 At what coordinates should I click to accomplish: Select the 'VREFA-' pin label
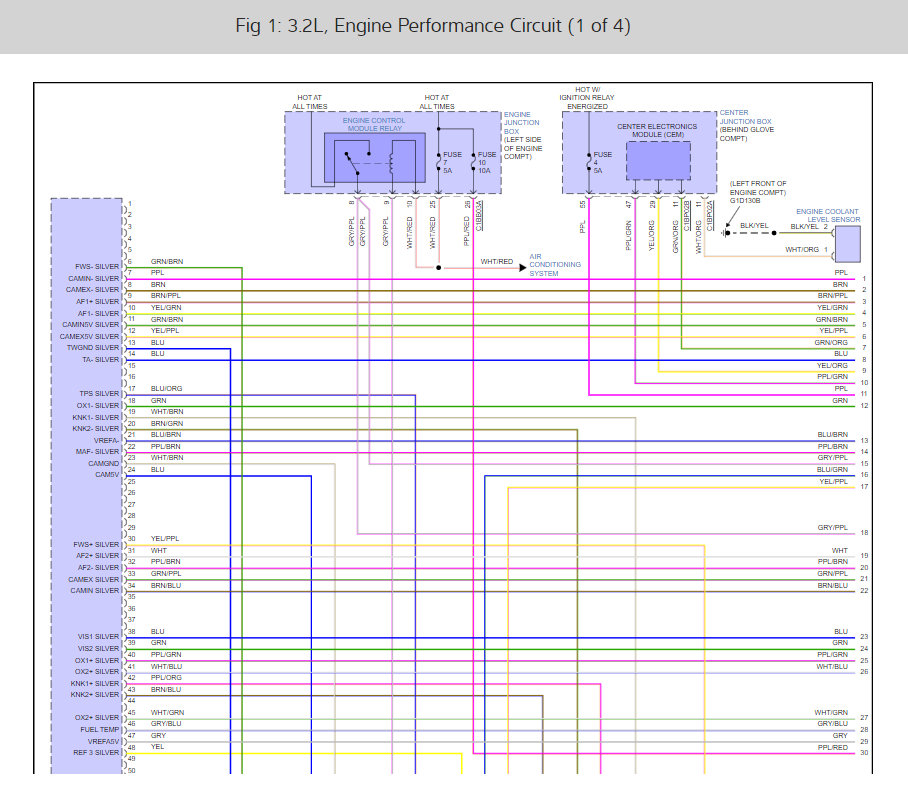106,441
